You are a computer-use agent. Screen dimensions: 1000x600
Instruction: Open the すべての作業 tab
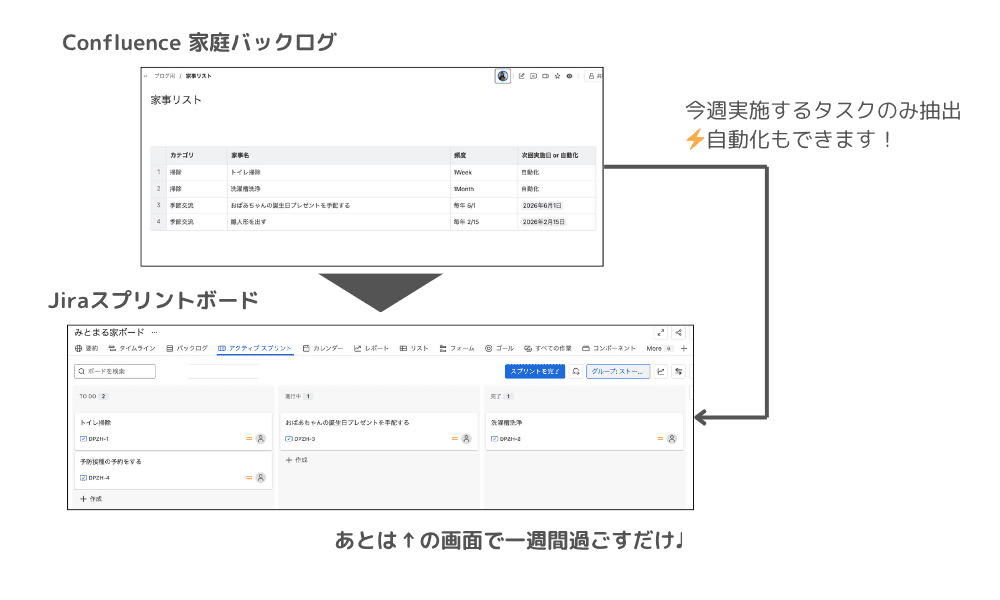548,348
